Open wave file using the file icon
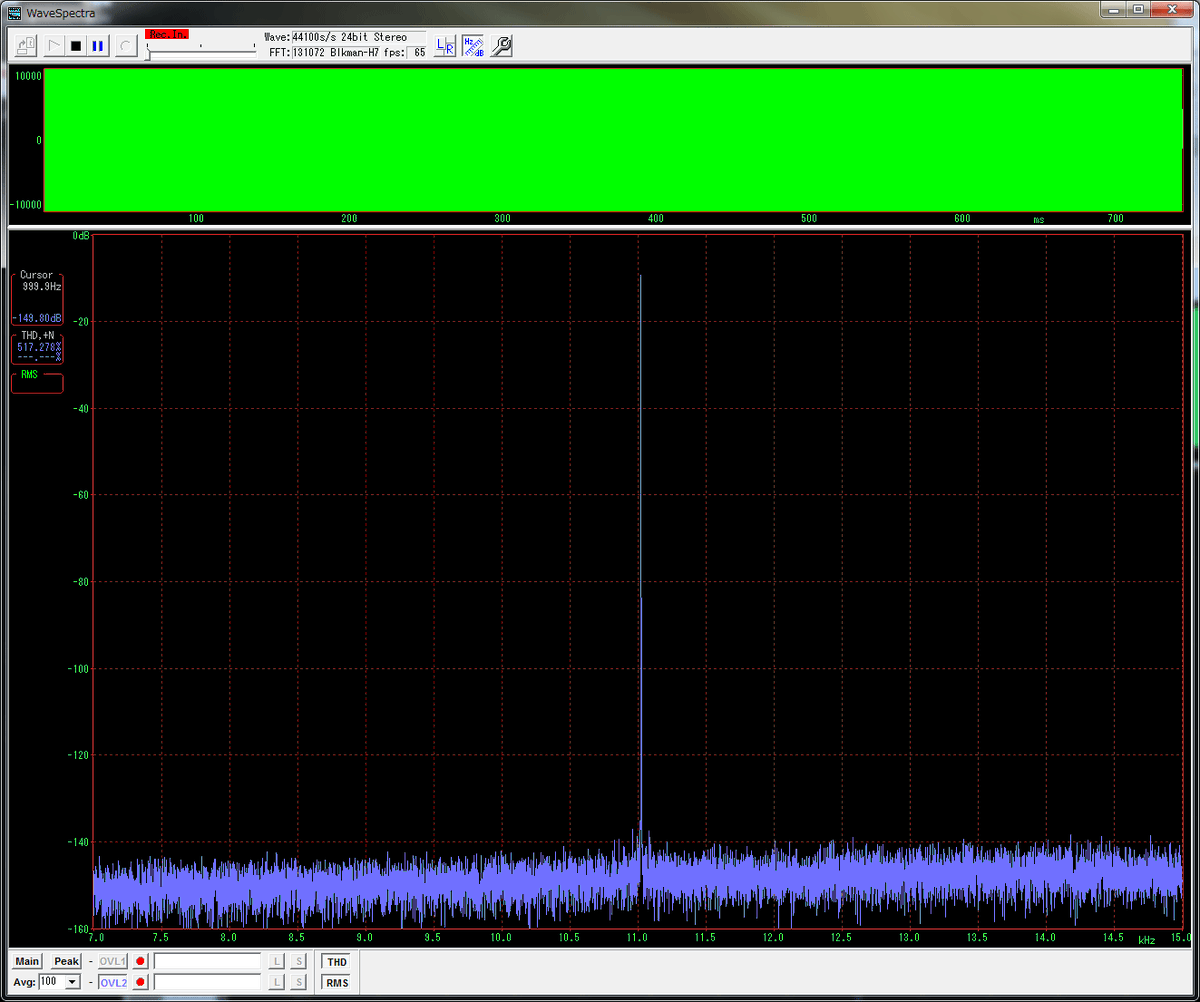Screen dimensions: 1200x1002 pos(28,46)
